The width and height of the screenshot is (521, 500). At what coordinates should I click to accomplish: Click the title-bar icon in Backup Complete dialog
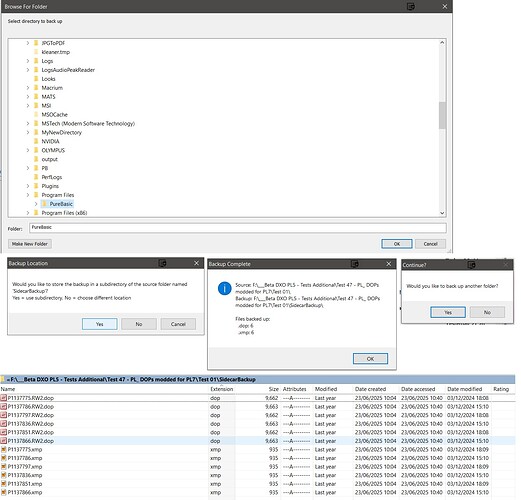tap(355, 264)
